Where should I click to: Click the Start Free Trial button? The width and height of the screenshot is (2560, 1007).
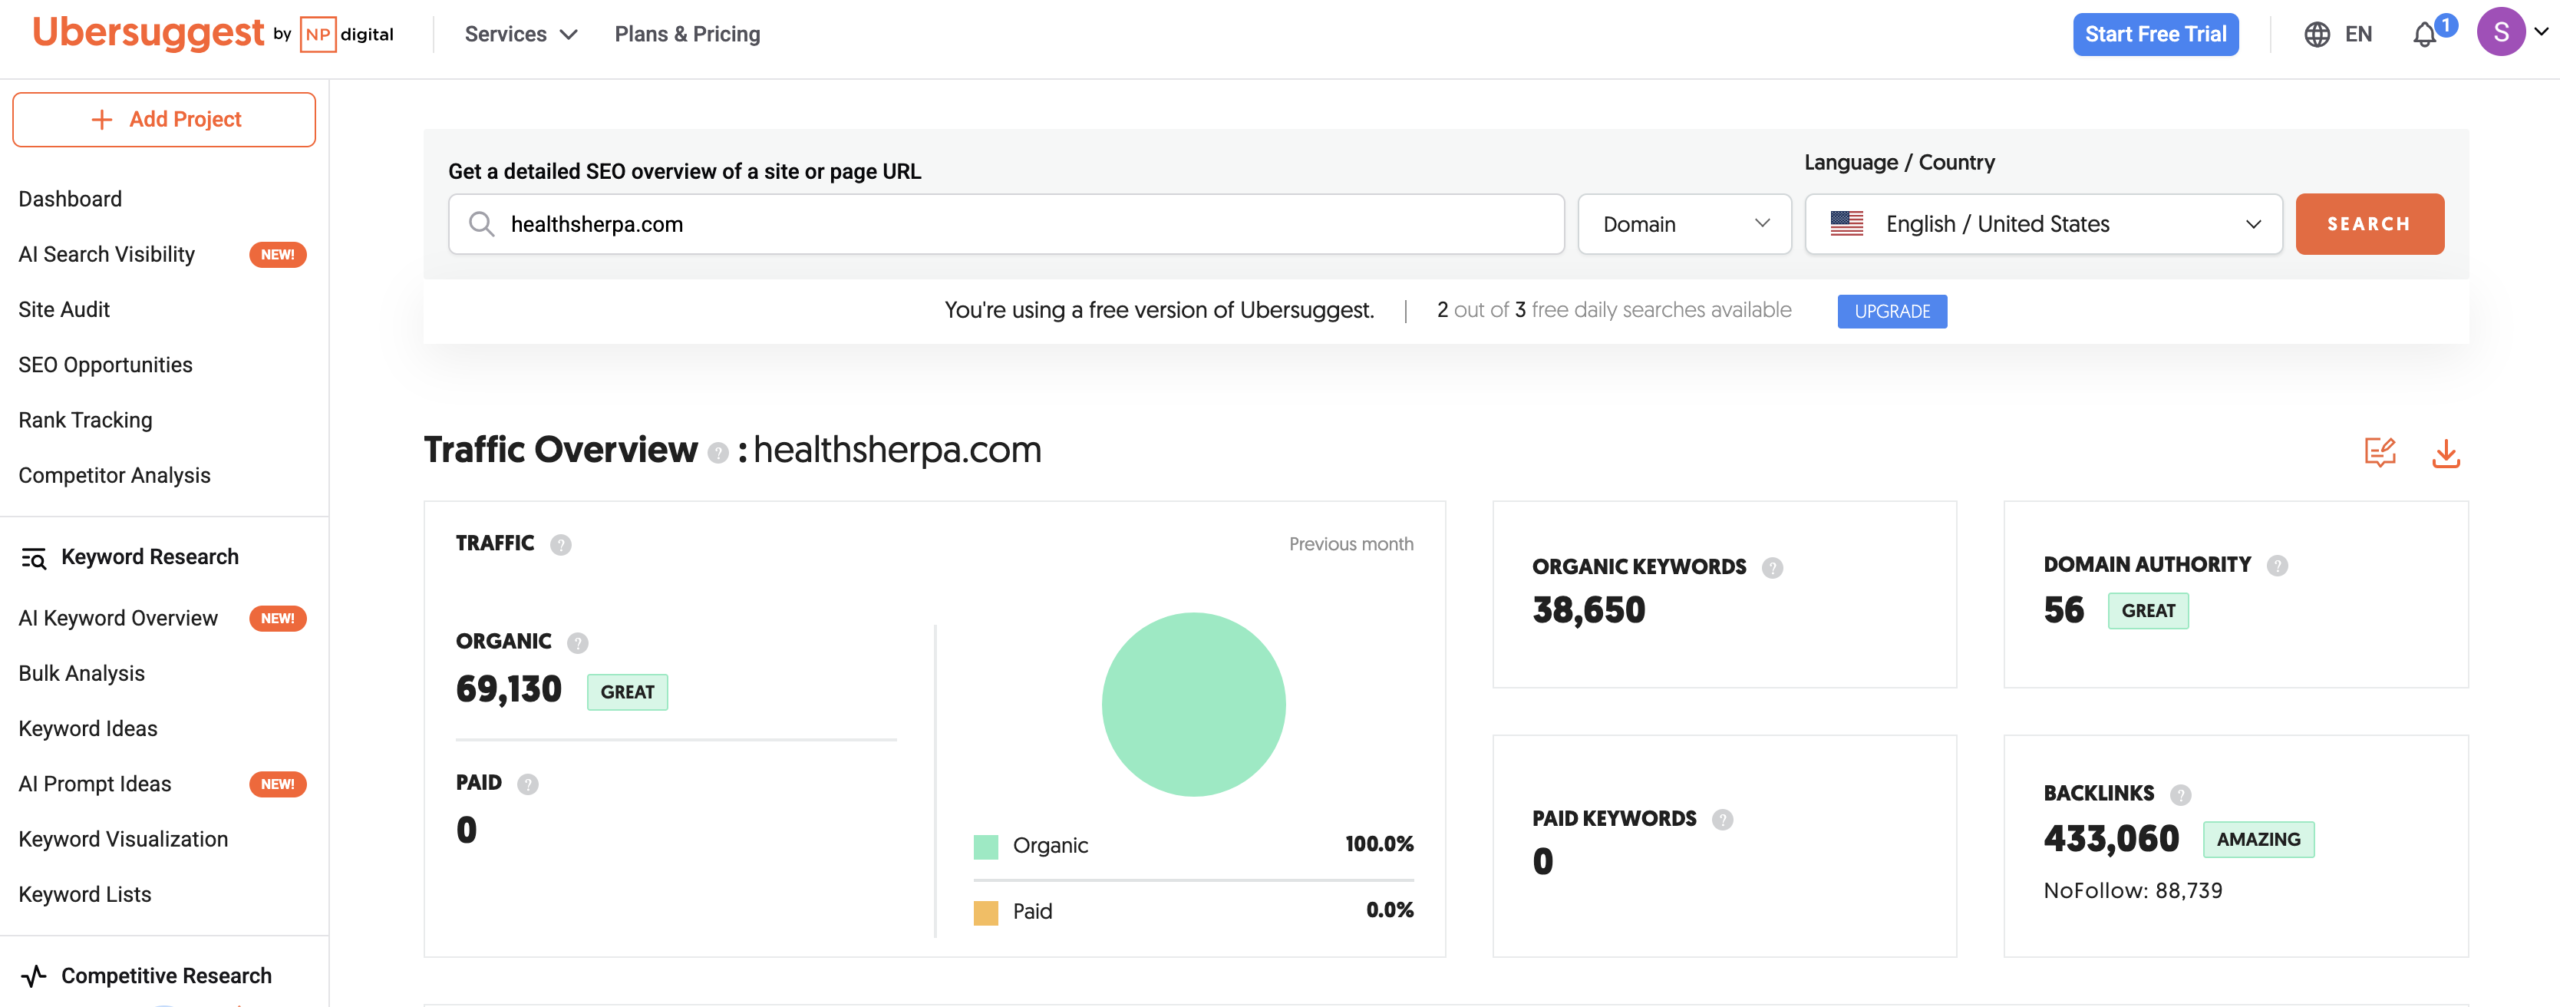coord(2155,35)
